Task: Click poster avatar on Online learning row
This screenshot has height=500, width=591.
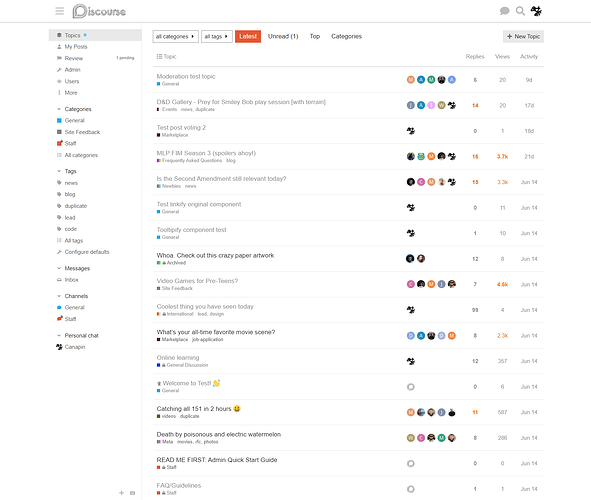Action: point(411,361)
